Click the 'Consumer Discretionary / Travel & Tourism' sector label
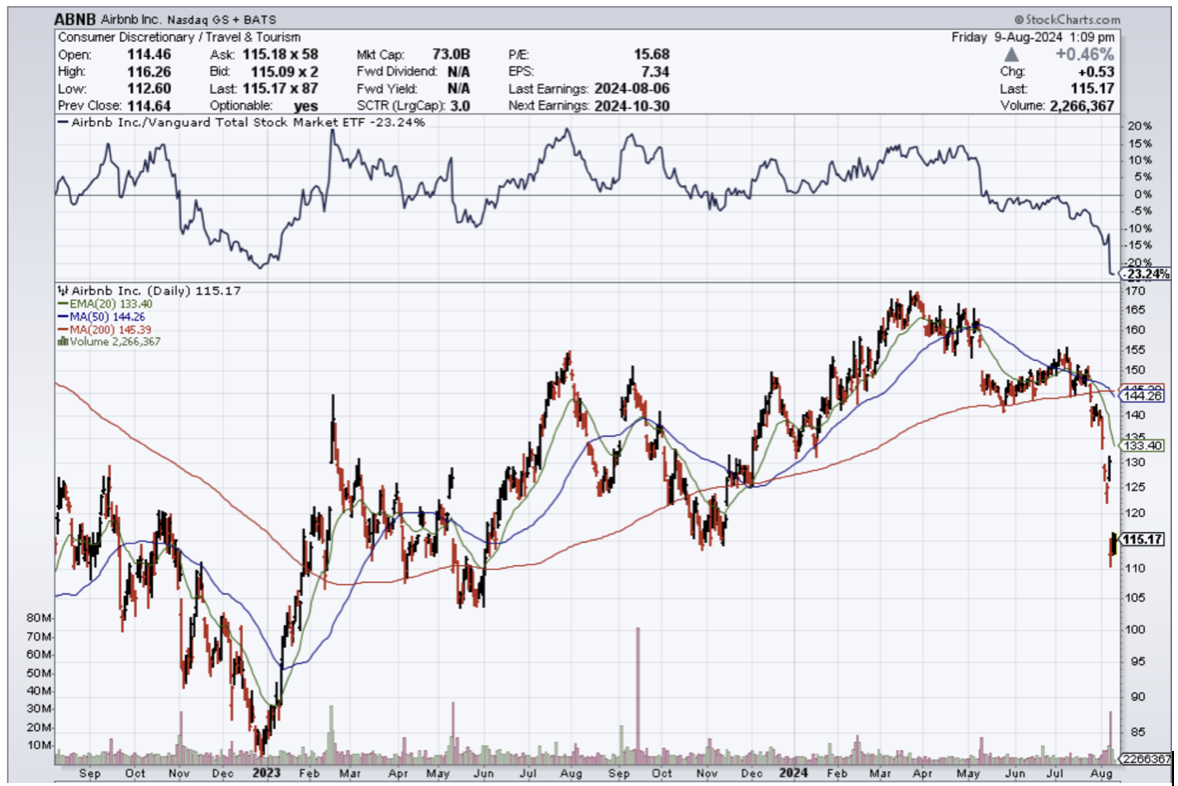 tap(180, 37)
